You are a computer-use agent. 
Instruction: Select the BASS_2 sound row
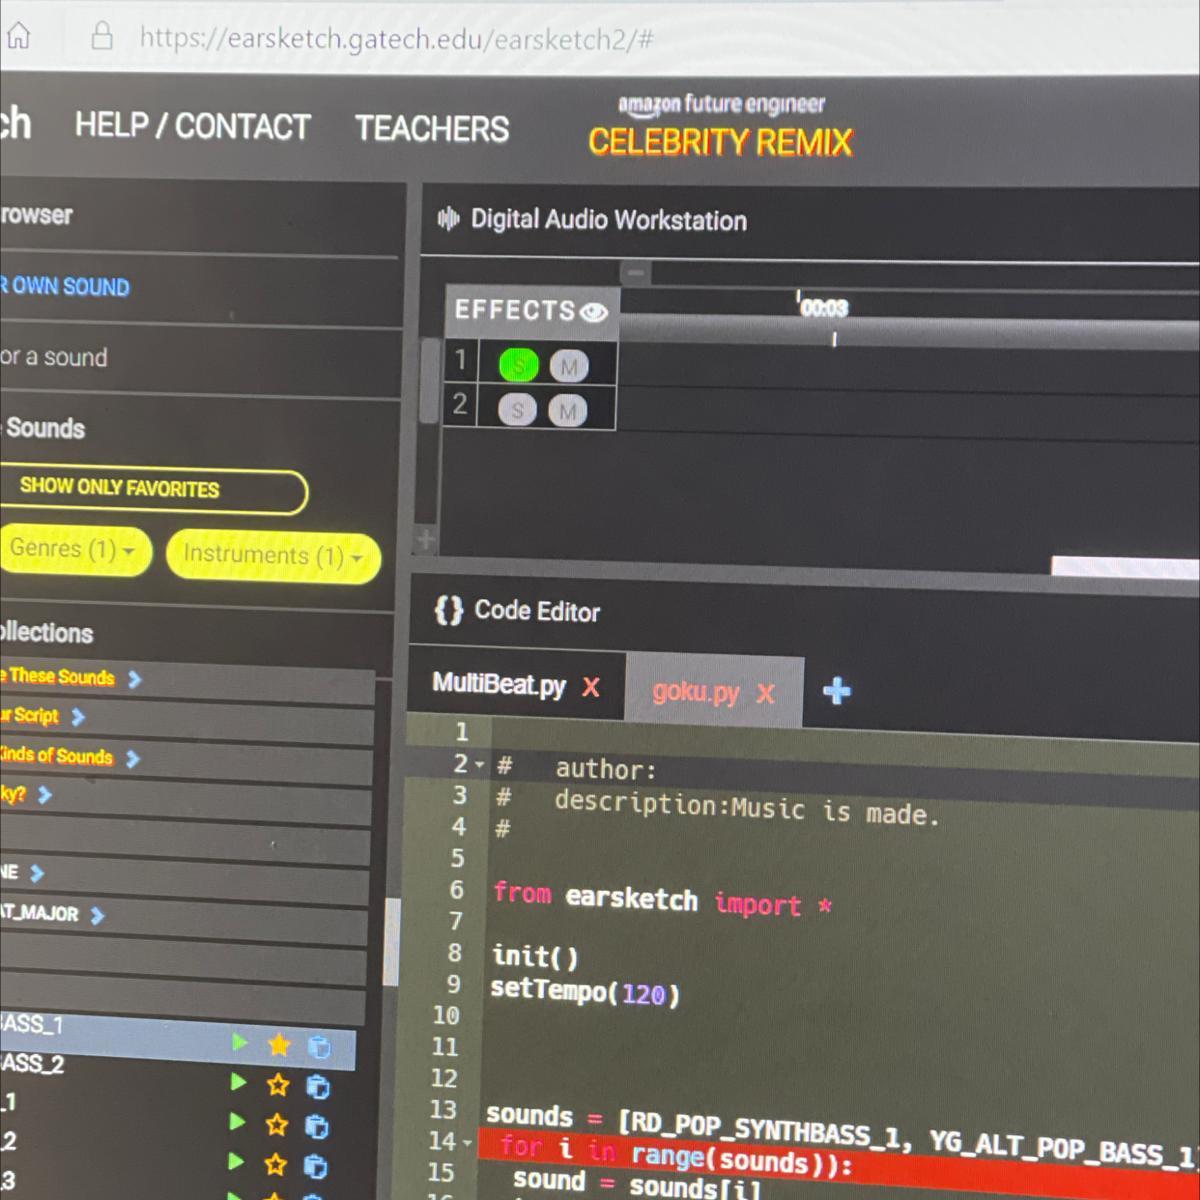177,1075
